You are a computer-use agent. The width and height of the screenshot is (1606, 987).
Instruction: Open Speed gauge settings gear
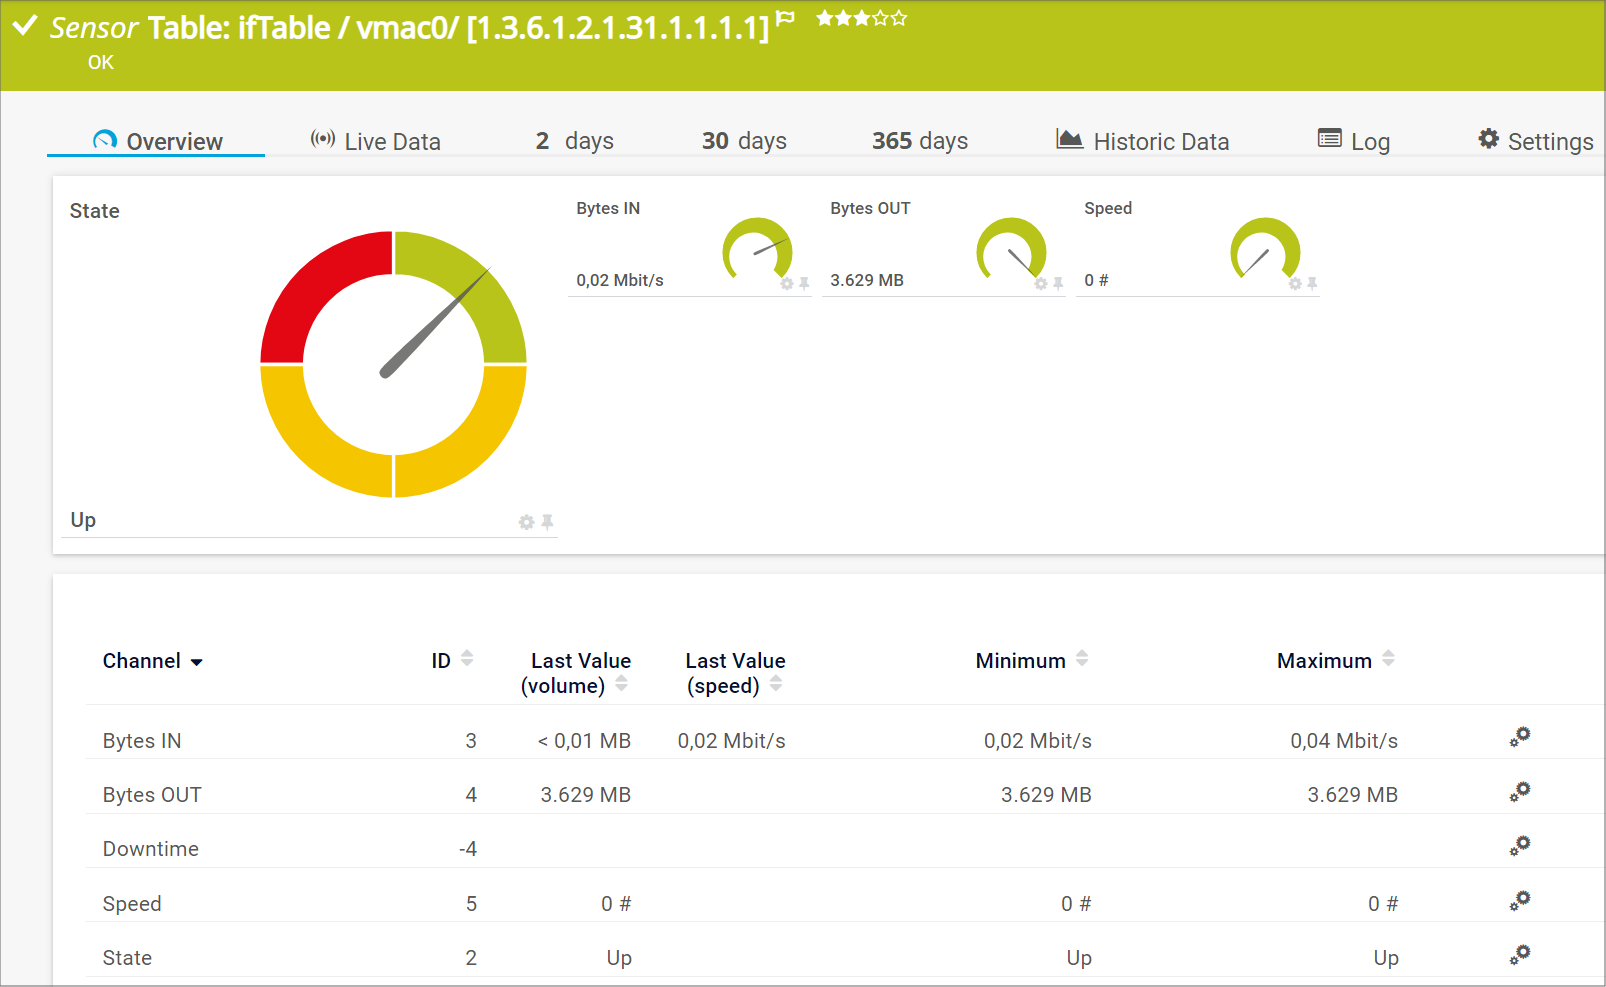click(x=1295, y=284)
